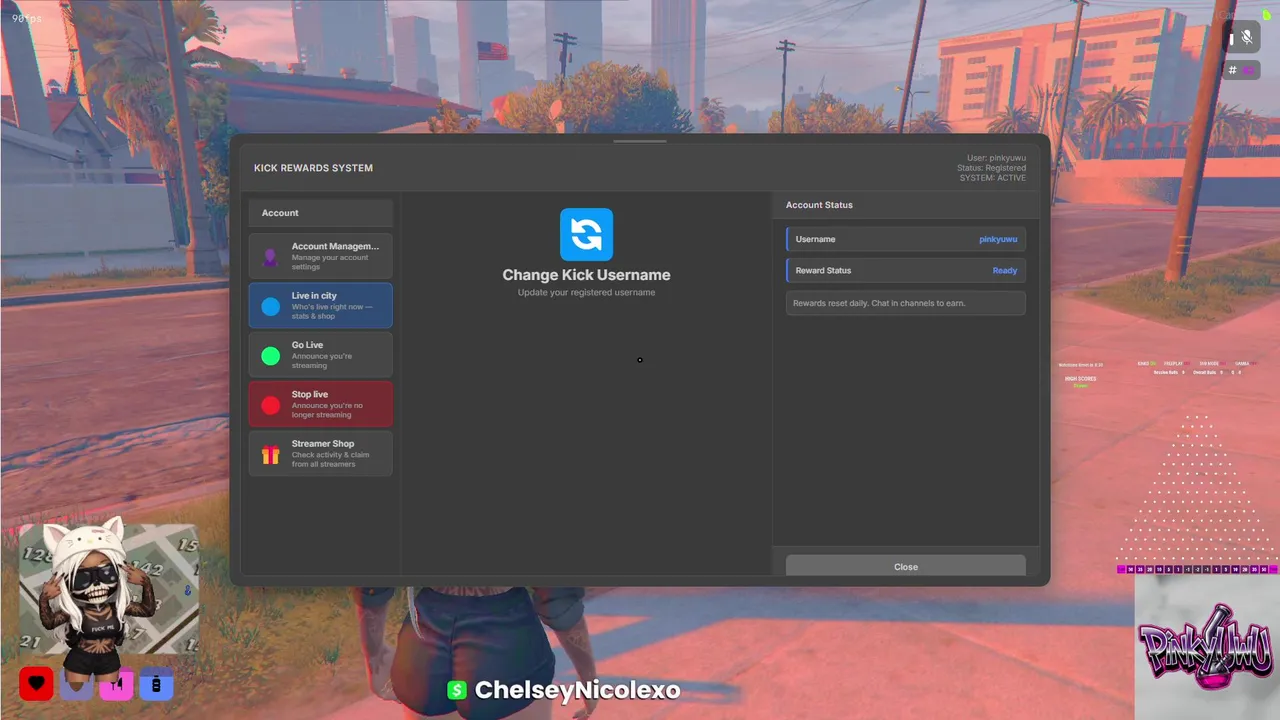The width and height of the screenshot is (1280, 720).
Task: Click the purple Account Management person icon
Action: 270,257
